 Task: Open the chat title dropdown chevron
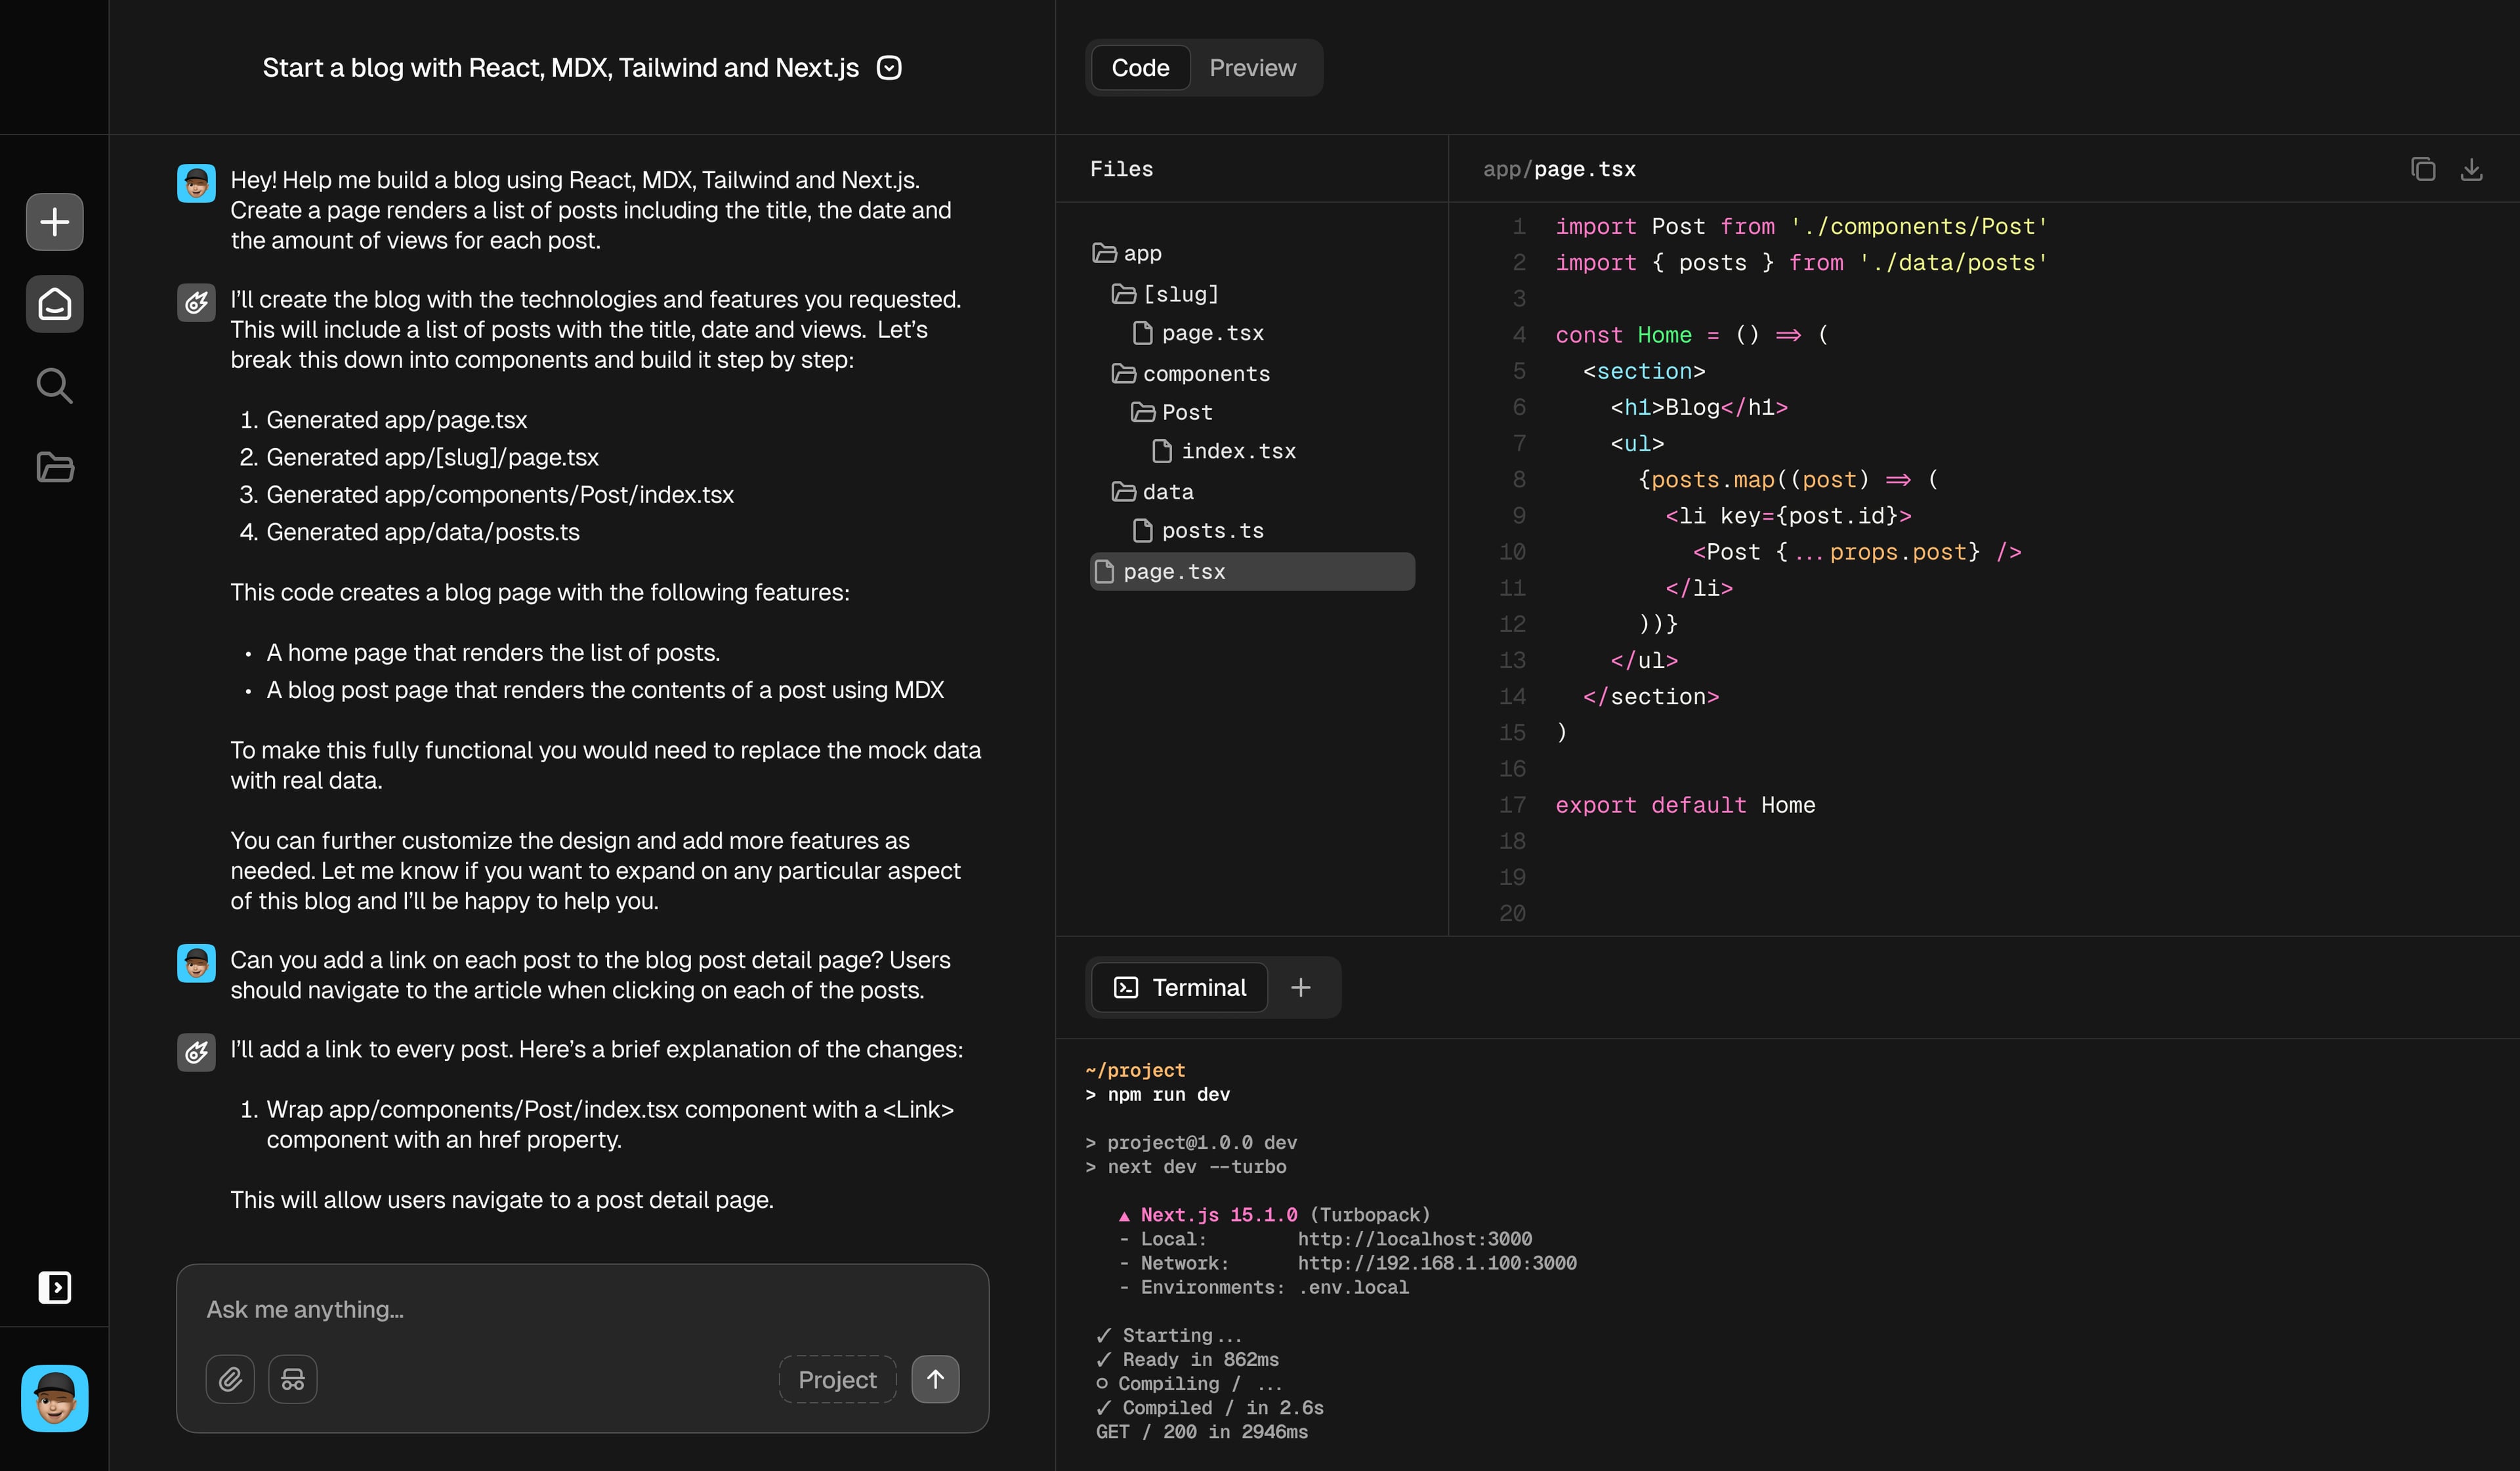[x=888, y=67]
